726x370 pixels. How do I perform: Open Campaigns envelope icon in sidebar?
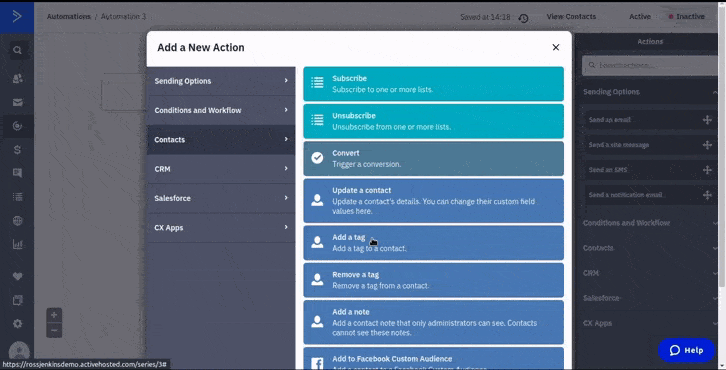18,103
